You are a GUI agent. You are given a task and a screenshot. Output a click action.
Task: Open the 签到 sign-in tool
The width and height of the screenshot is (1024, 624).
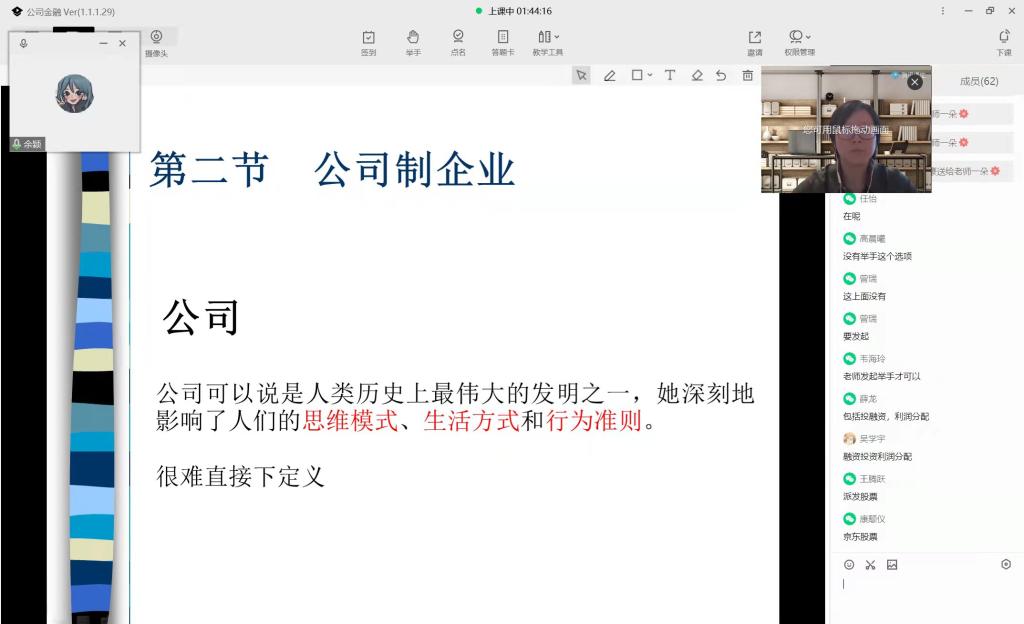pos(368,42)
